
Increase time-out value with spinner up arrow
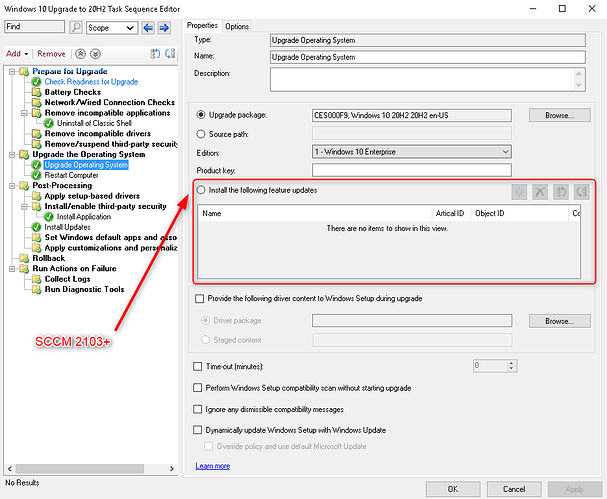click(x=511, y=363)
